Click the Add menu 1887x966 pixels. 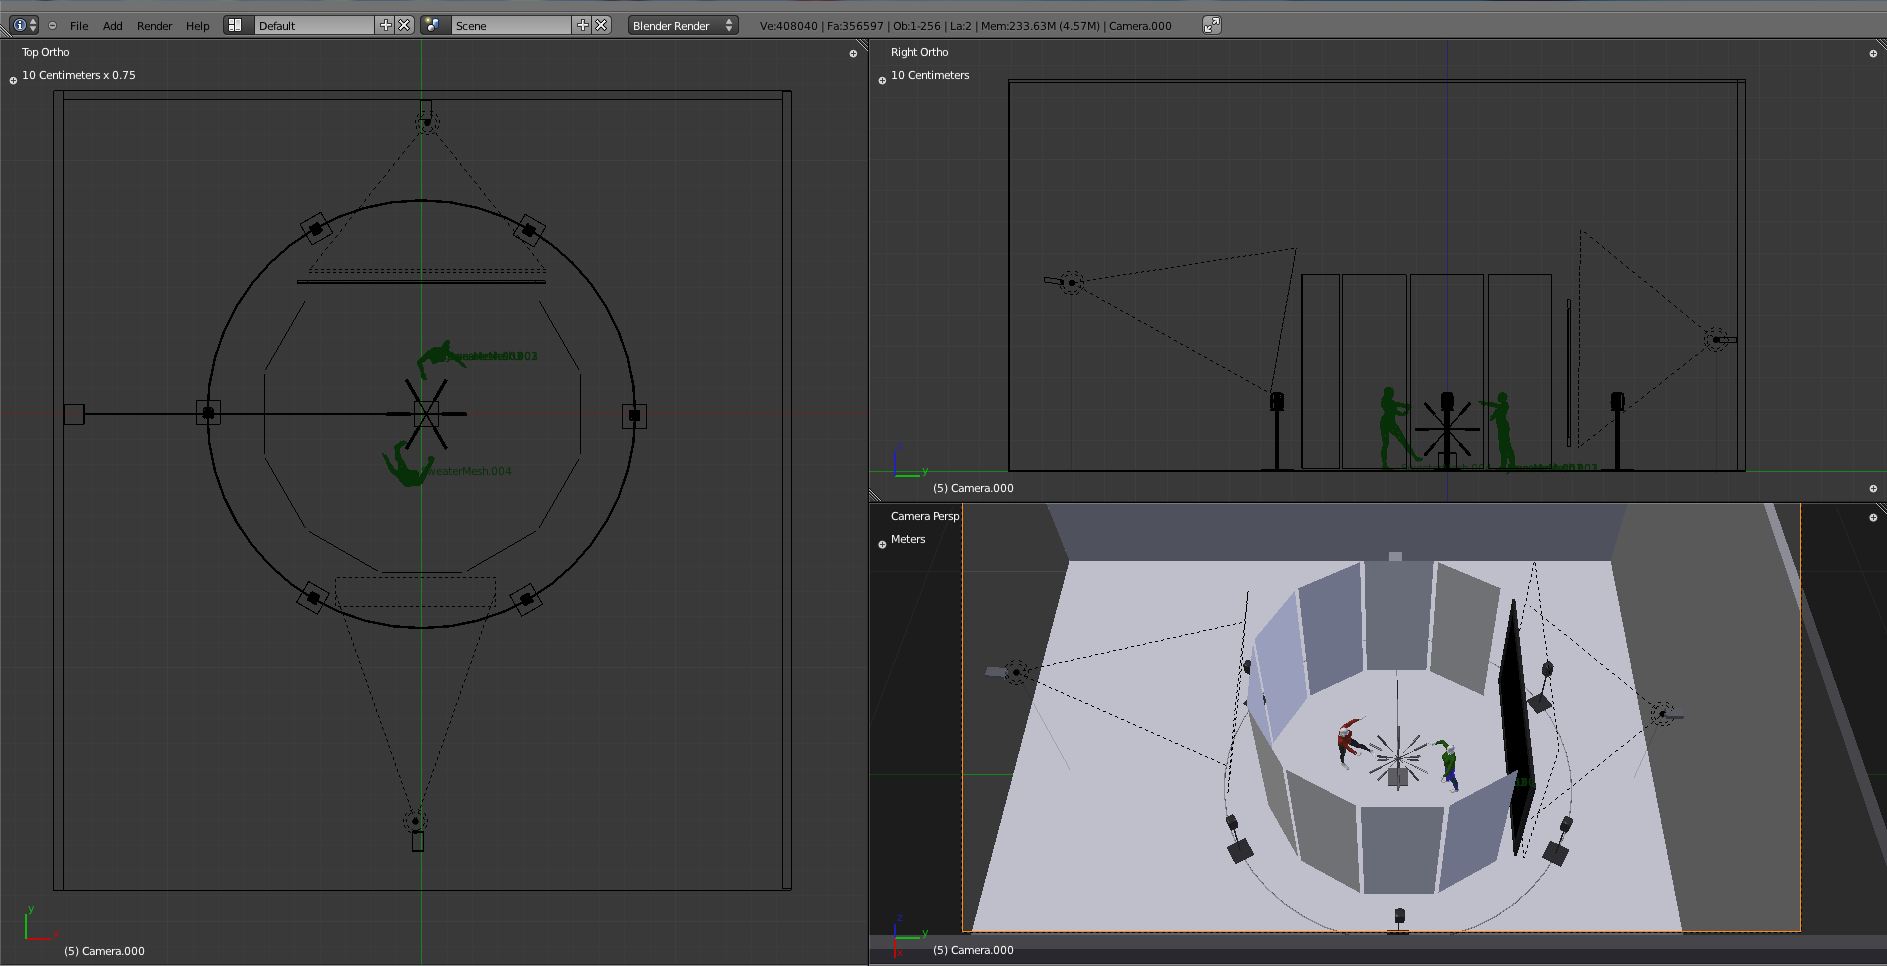pos(112,26)
